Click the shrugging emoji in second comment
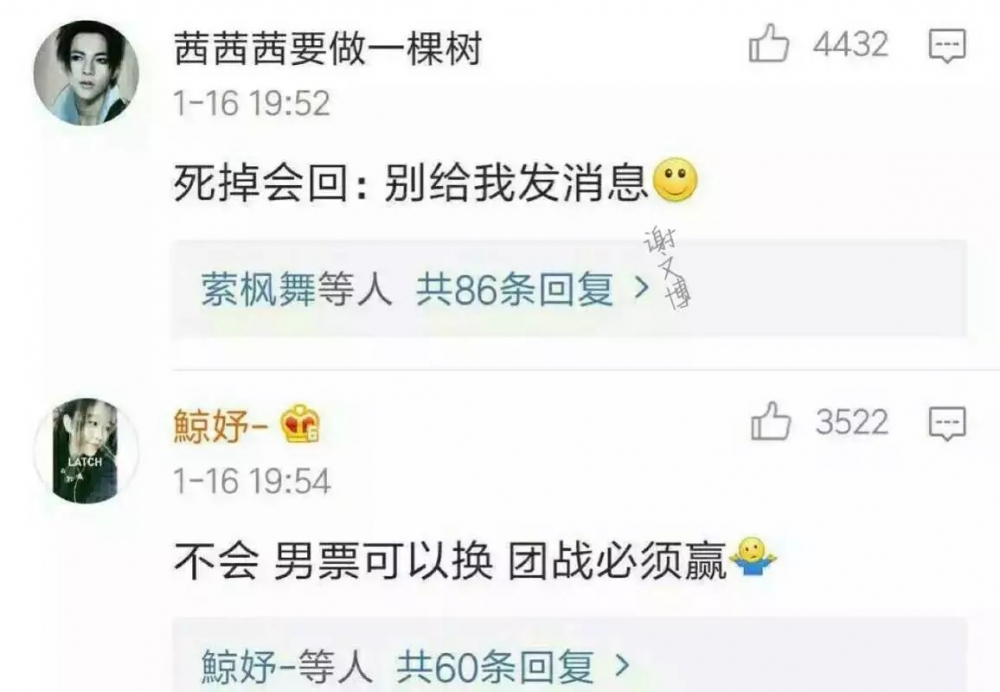 click(x=753, y=557)
